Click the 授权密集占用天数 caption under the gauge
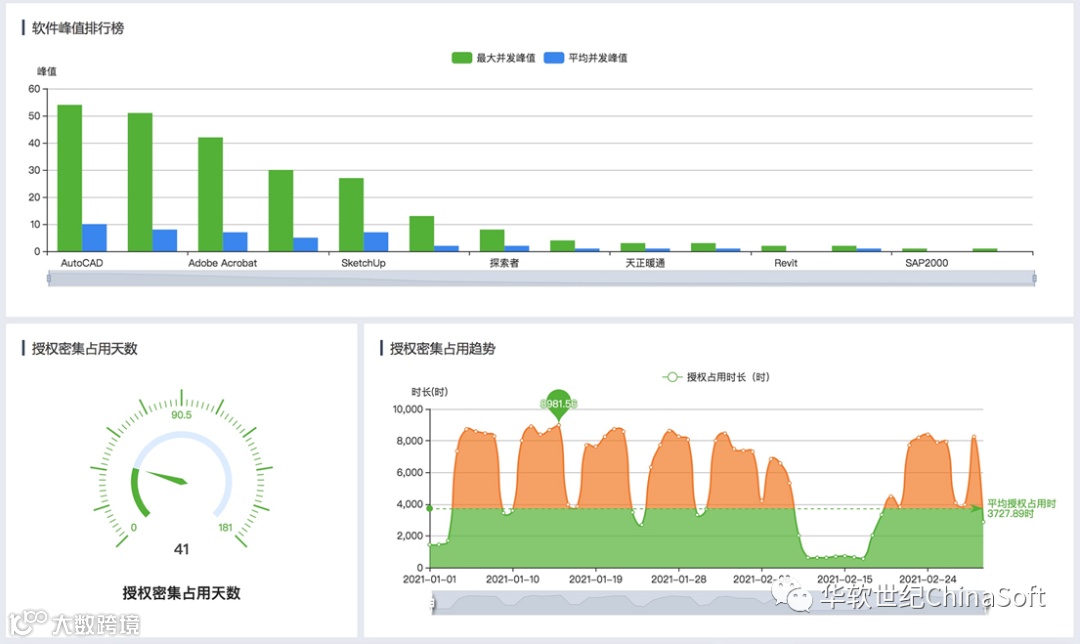The width and height of the screenshot is (1080, 644). click(x=181, y=593)
